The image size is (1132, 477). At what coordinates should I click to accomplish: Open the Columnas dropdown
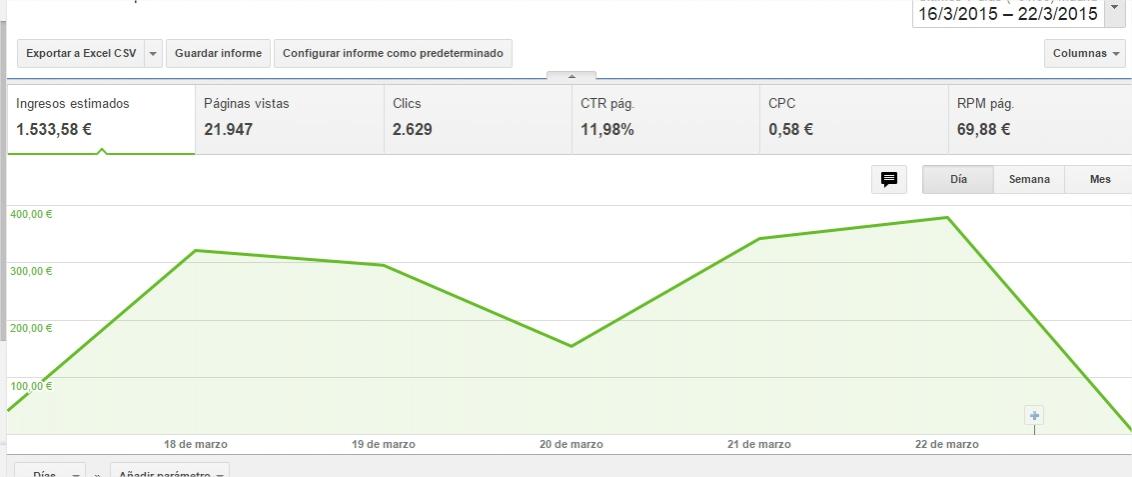[x=1086, y=54]
